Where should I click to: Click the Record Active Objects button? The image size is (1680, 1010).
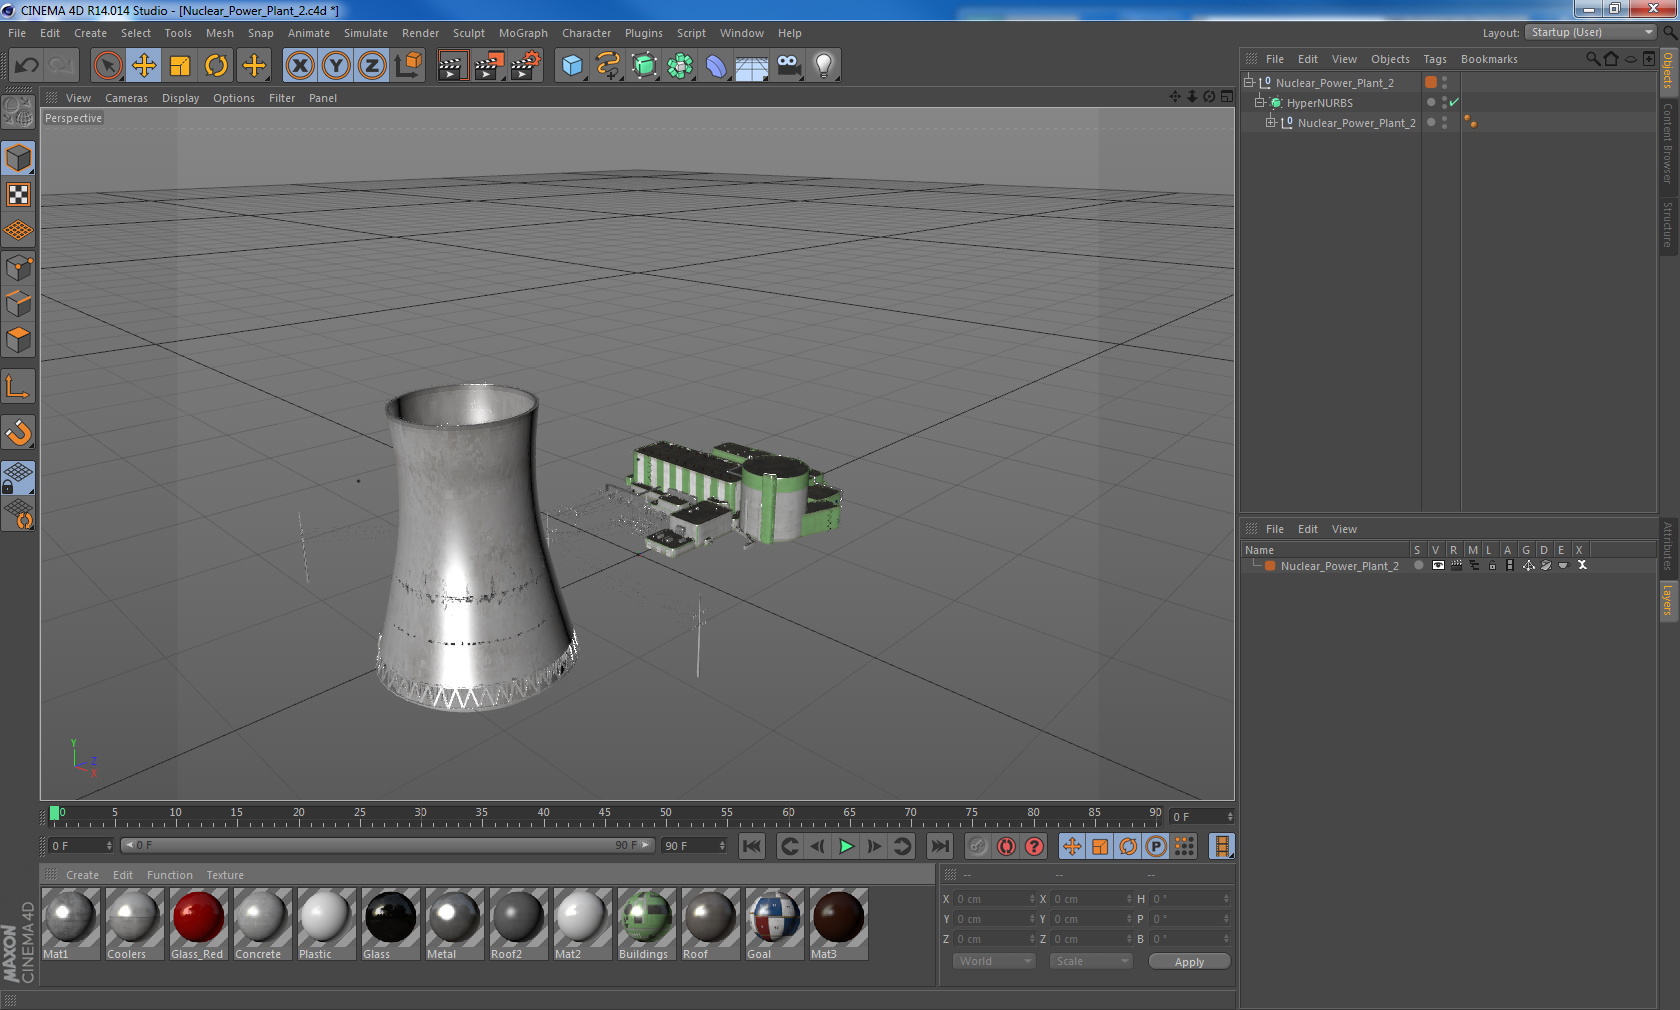[x=978, y=846]
